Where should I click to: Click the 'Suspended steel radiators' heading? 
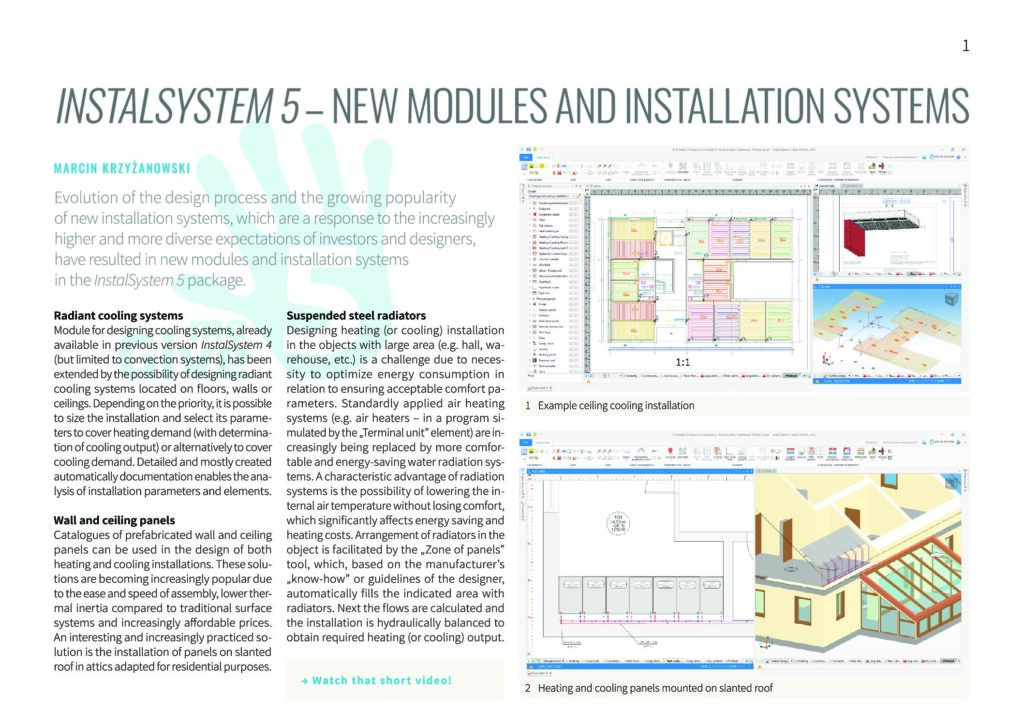pos(356,315)
